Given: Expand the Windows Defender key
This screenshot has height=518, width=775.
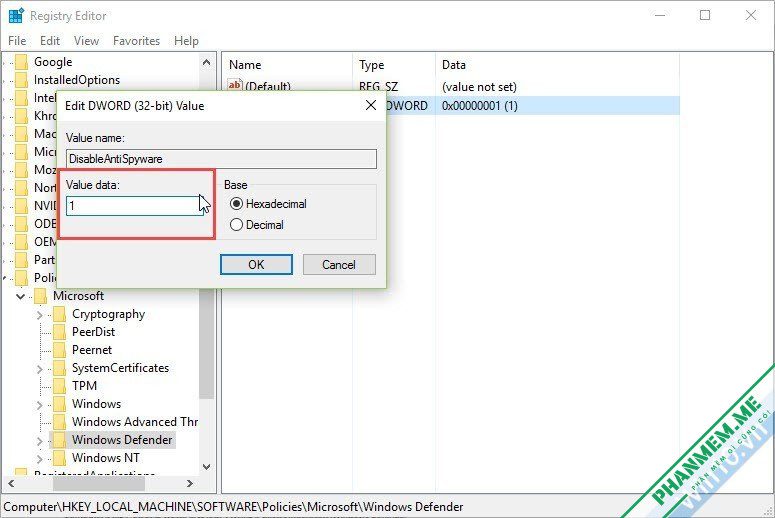Looking at the screenshot, I should [40, 440].
